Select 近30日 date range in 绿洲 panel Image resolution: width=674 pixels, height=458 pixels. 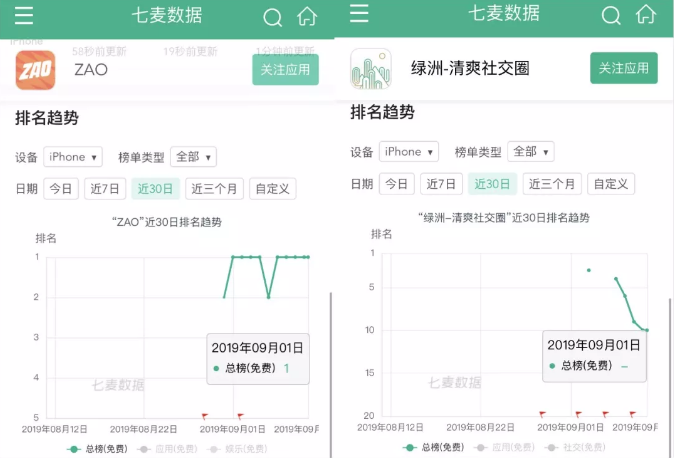[492, 184]
